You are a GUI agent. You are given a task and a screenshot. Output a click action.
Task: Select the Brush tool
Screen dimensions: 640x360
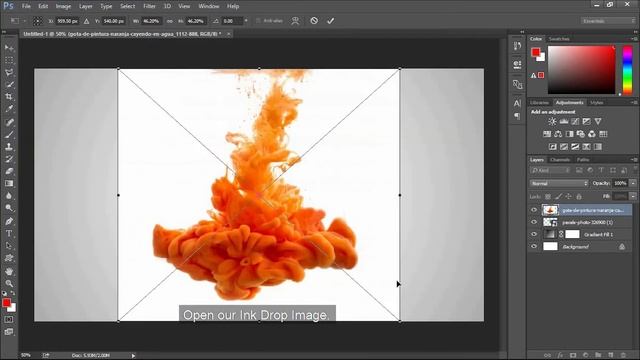click(9, 135)
